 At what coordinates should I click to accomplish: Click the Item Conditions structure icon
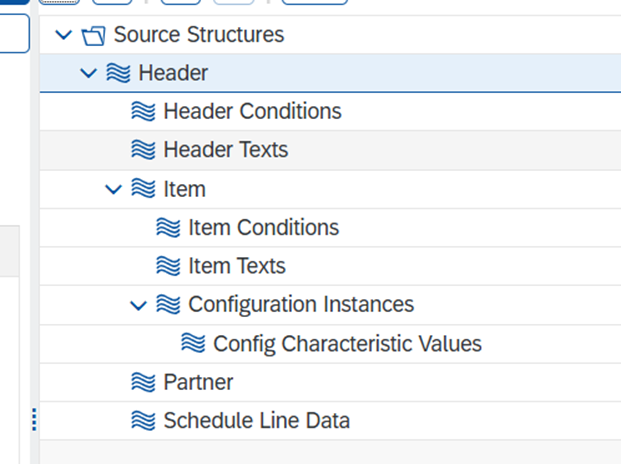[168, 228]
